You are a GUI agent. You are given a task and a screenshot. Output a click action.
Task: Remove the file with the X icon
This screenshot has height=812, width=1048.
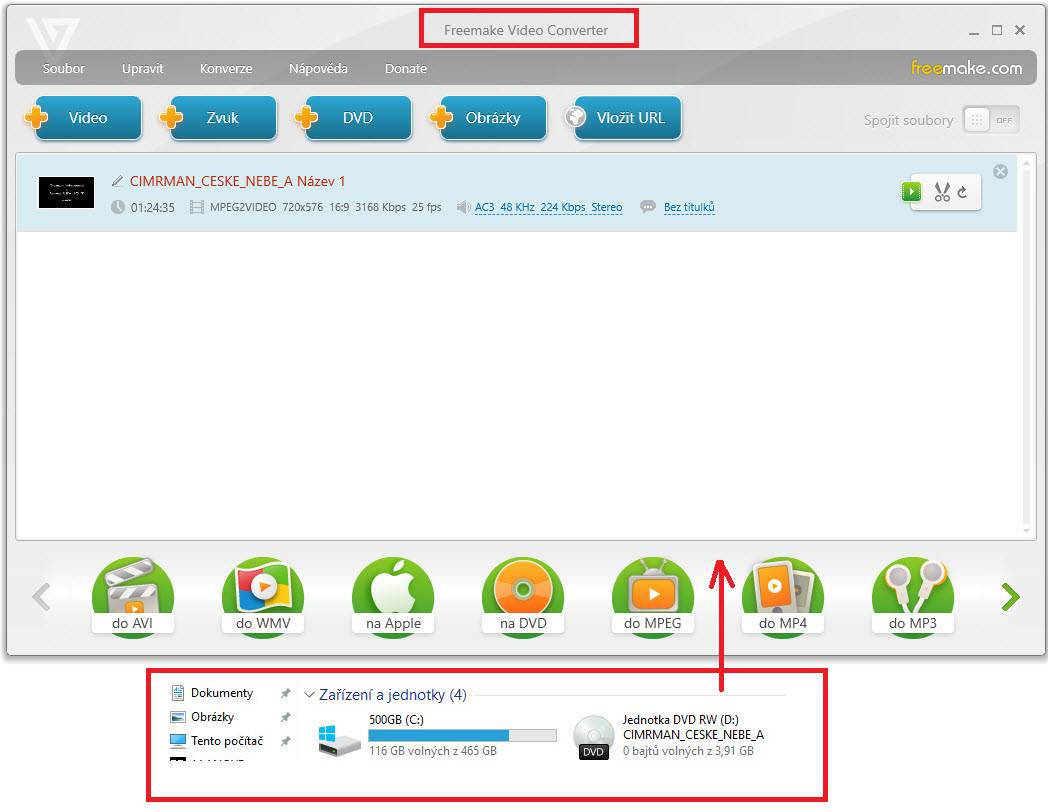[x=1001, y=172]
